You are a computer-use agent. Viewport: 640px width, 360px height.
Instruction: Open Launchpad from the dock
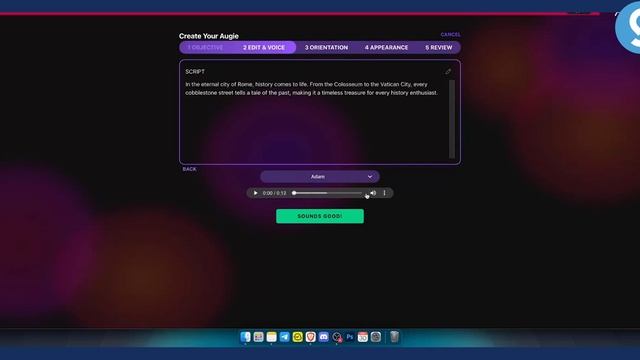point(258,337)
